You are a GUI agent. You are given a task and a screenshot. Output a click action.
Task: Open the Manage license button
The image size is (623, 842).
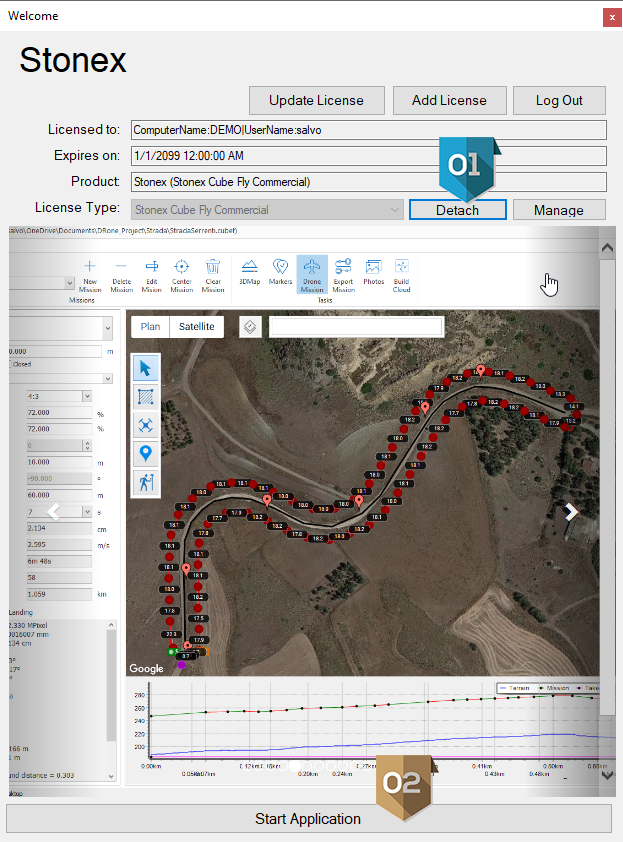pos(559,209)
